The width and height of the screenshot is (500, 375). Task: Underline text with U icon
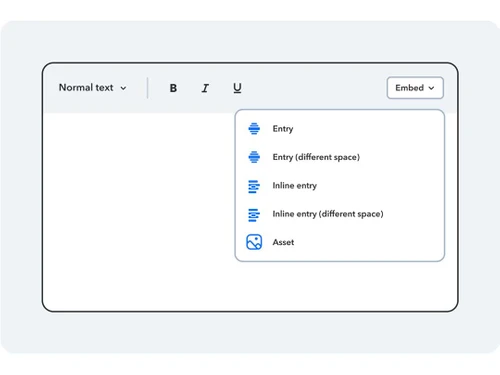[237, 88]
